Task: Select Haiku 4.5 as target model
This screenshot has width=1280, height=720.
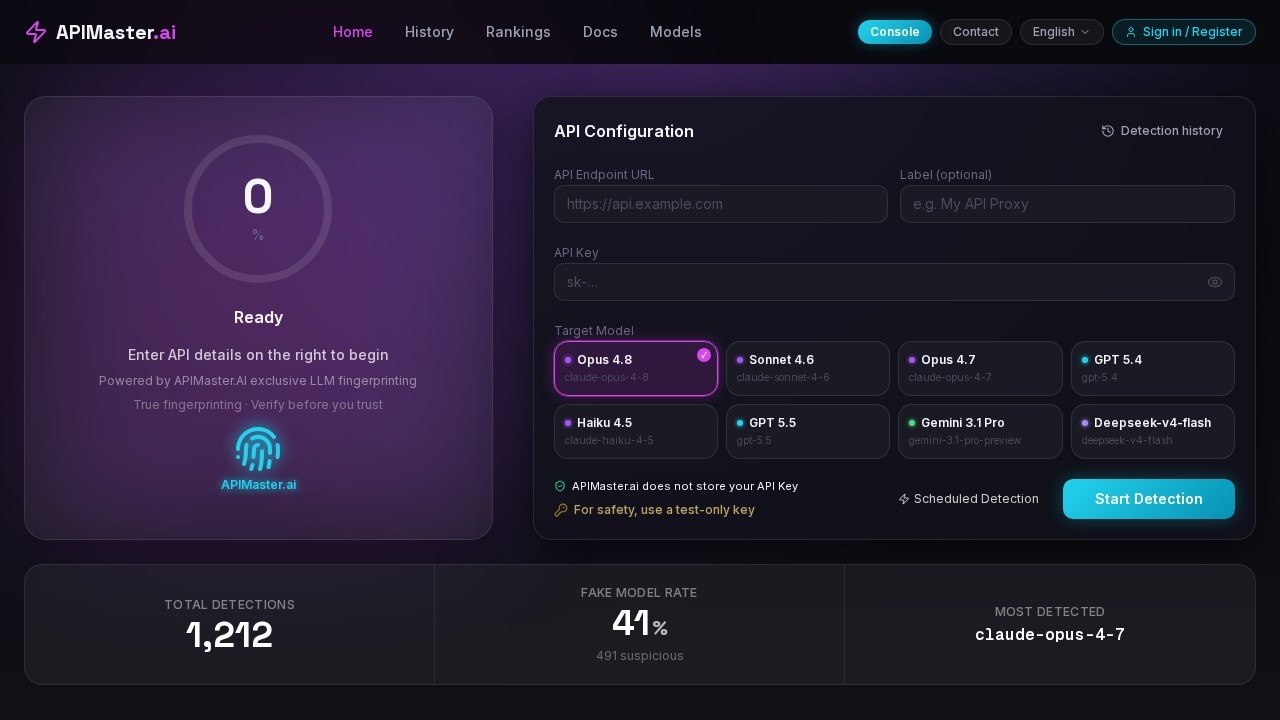Action: [x=636, y=431]
